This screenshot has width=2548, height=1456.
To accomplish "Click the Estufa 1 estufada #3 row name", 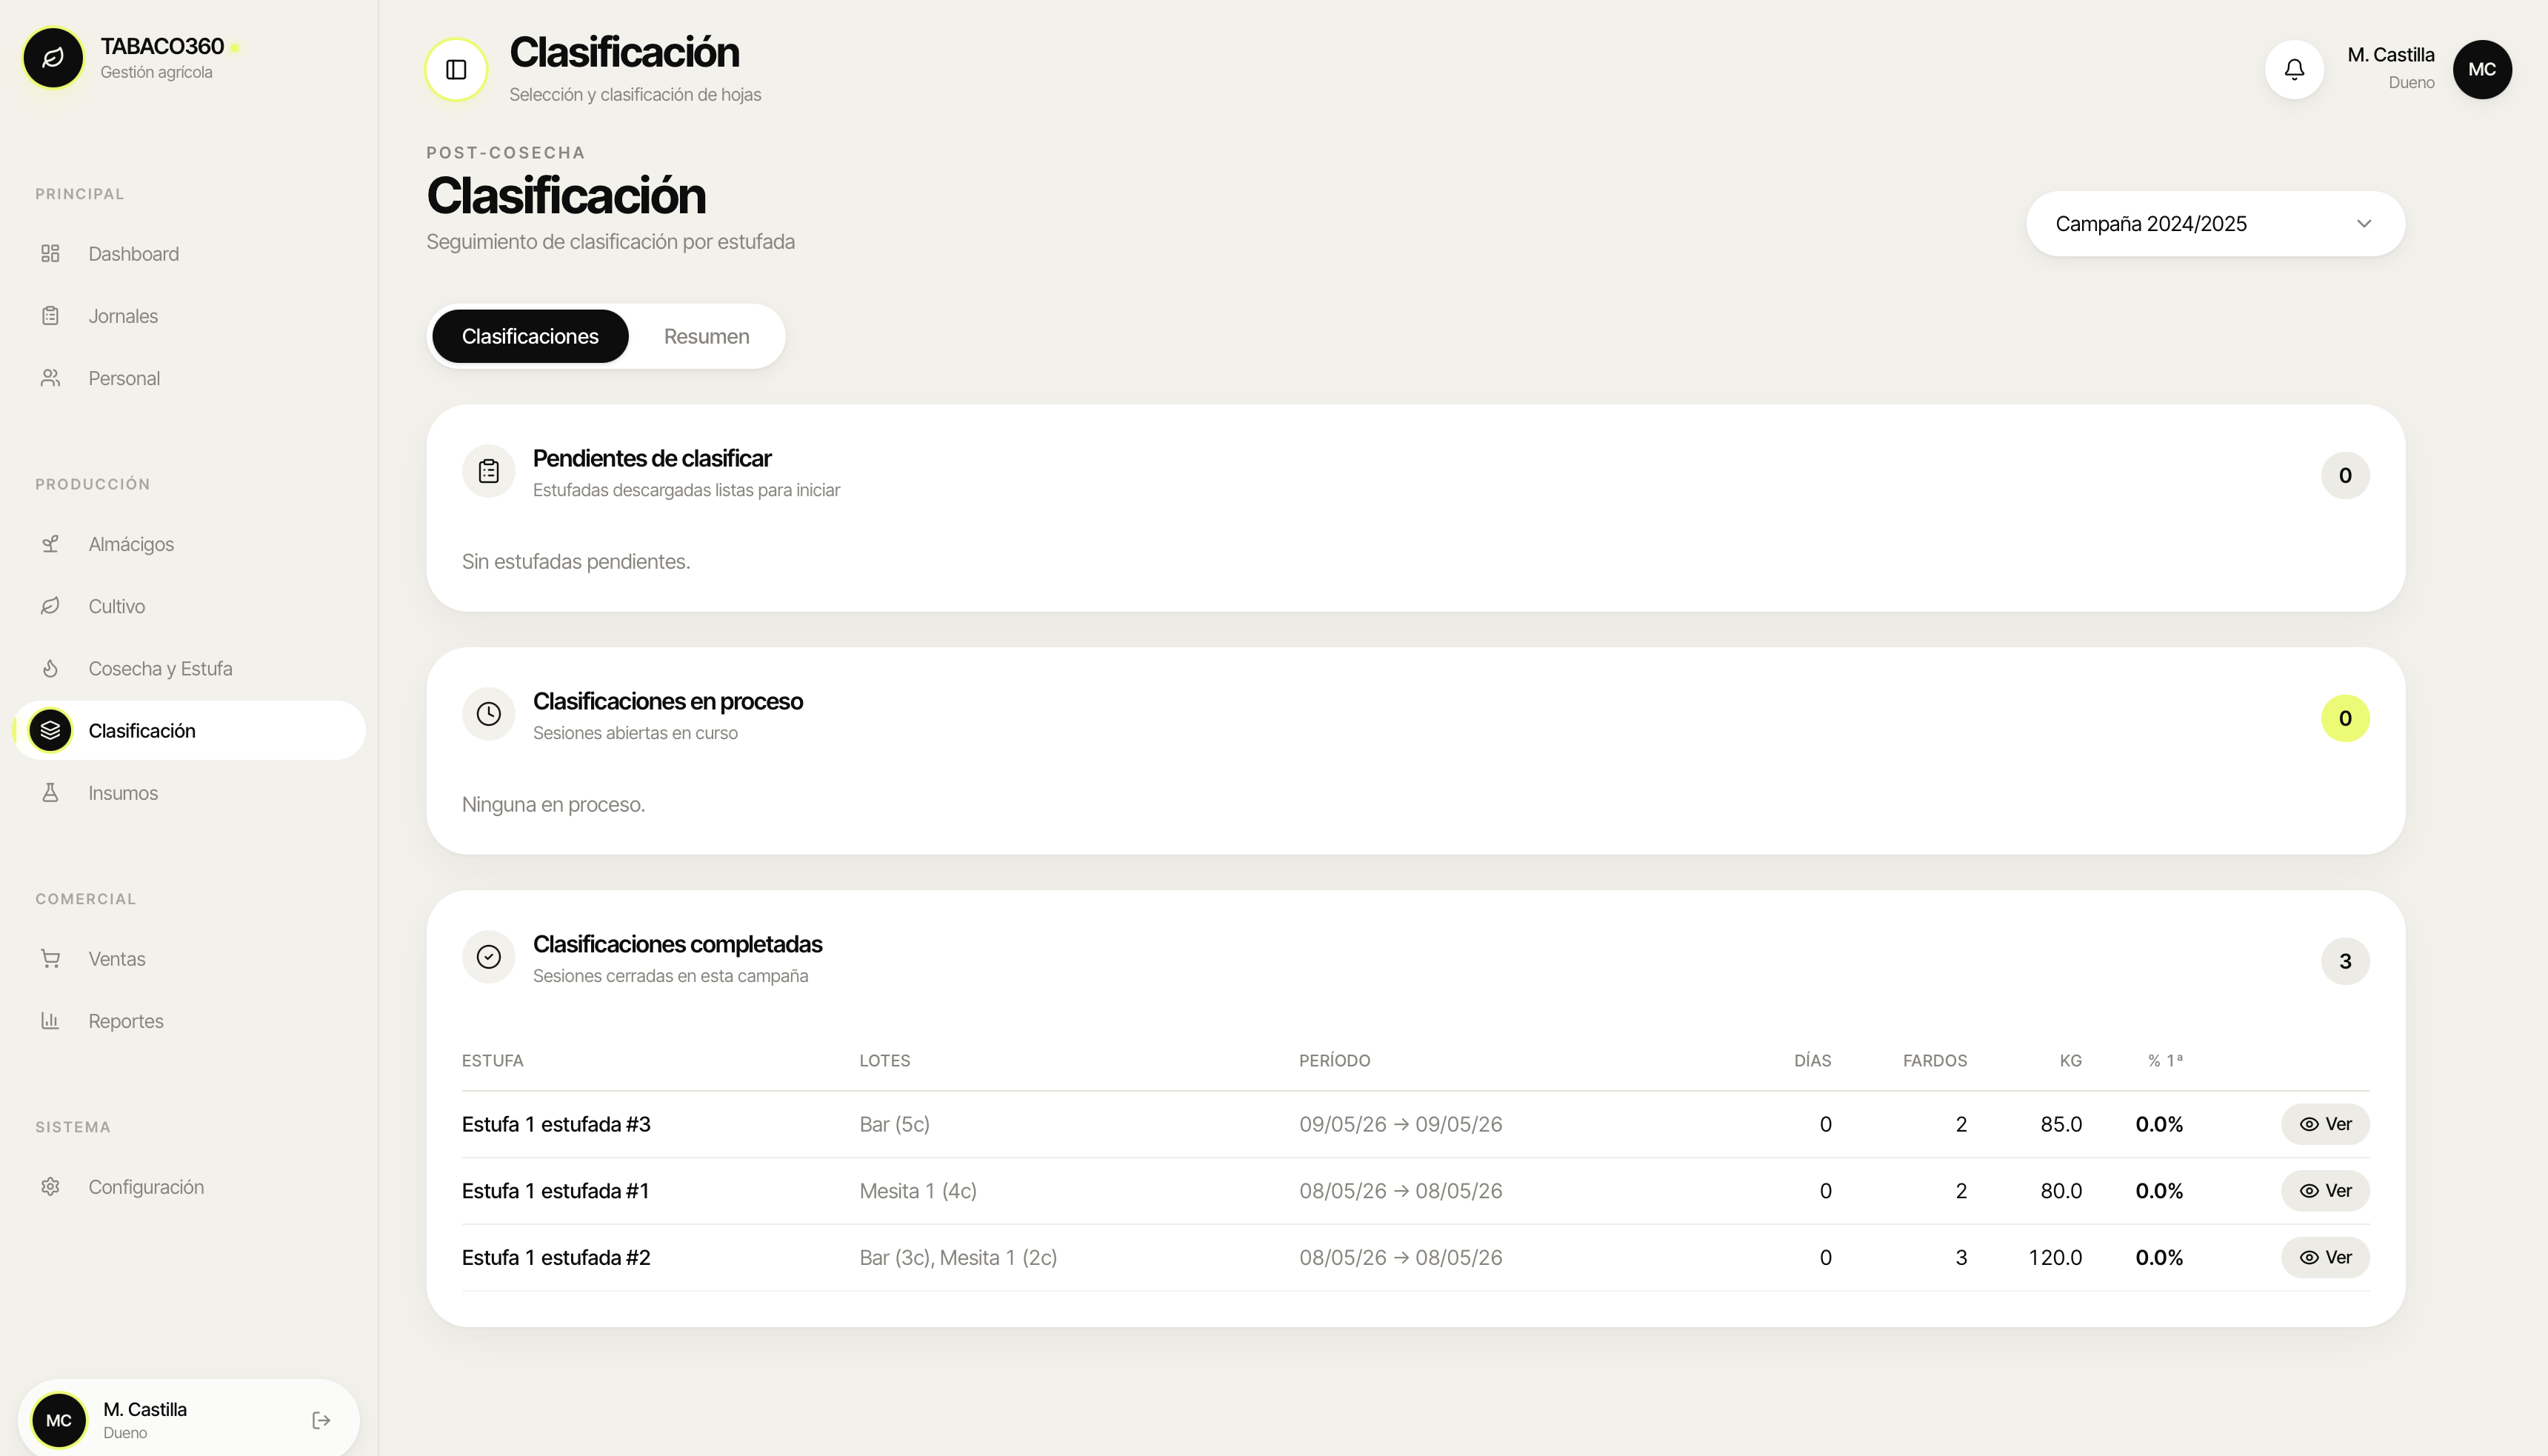I will [x=556, y=1124].
